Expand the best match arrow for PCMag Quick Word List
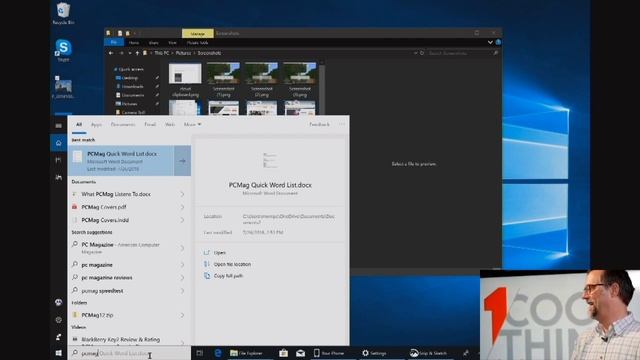This screenshot has width=640, height=360. coord(182,161)
